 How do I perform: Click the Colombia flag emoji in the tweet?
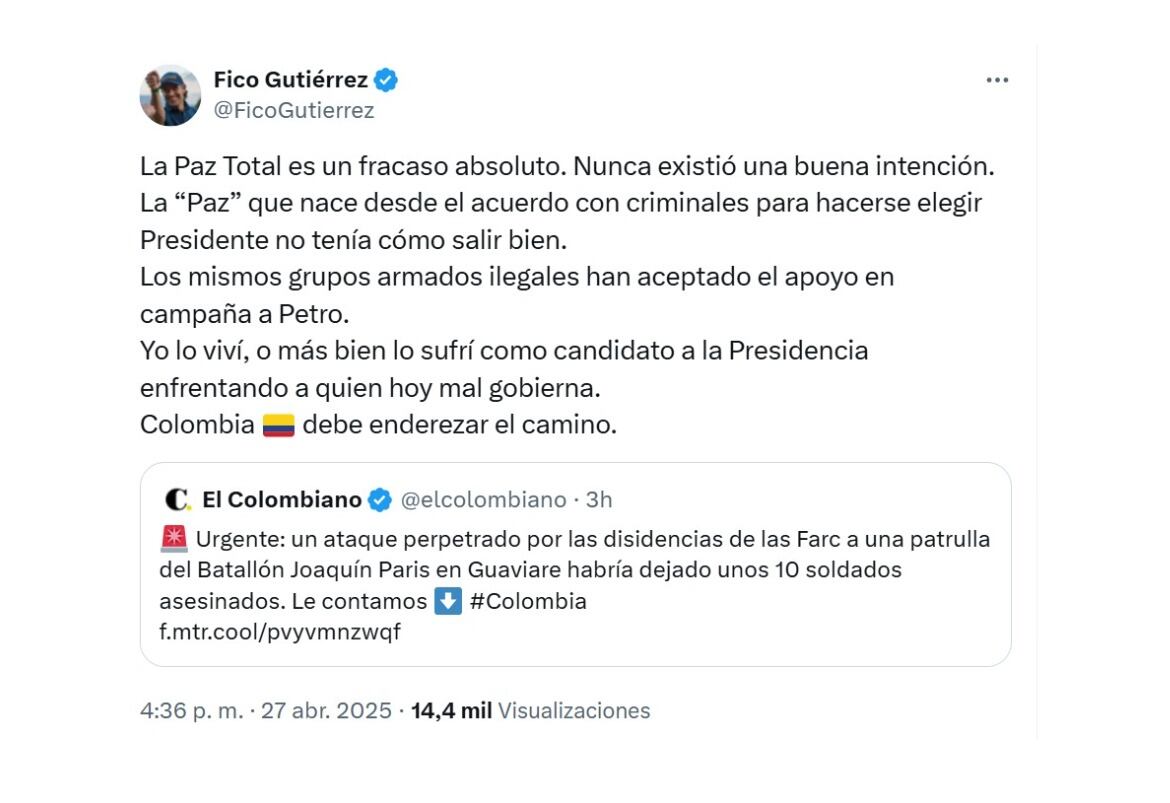(278, 425)
